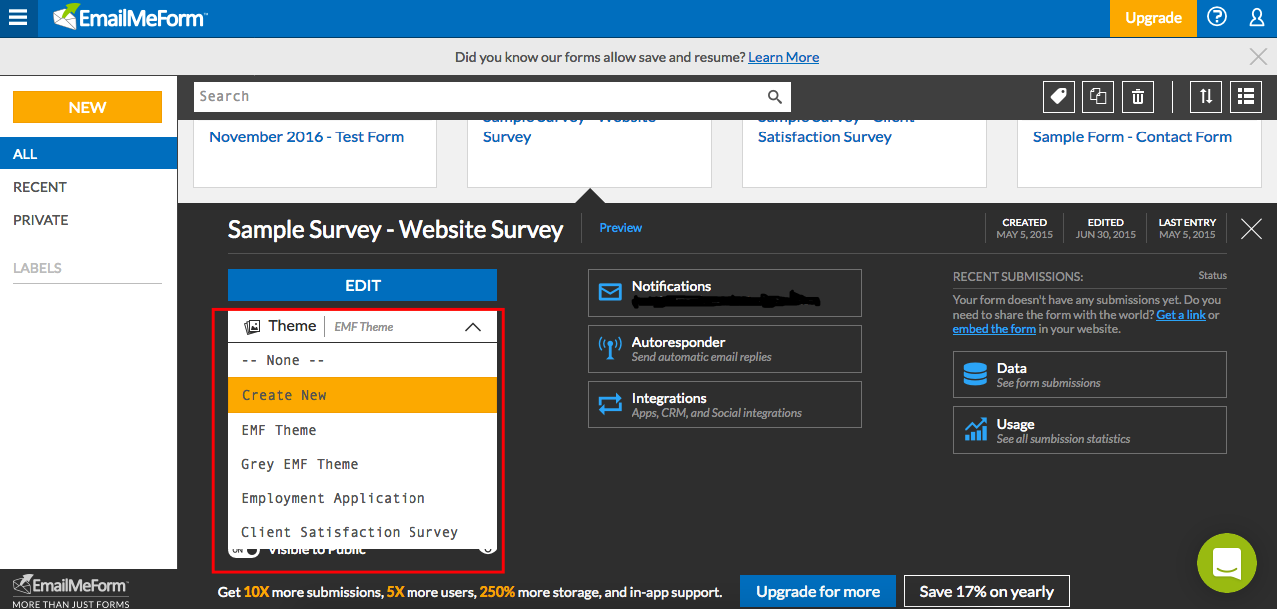Click the search magnifier icon

pos(775,97)
